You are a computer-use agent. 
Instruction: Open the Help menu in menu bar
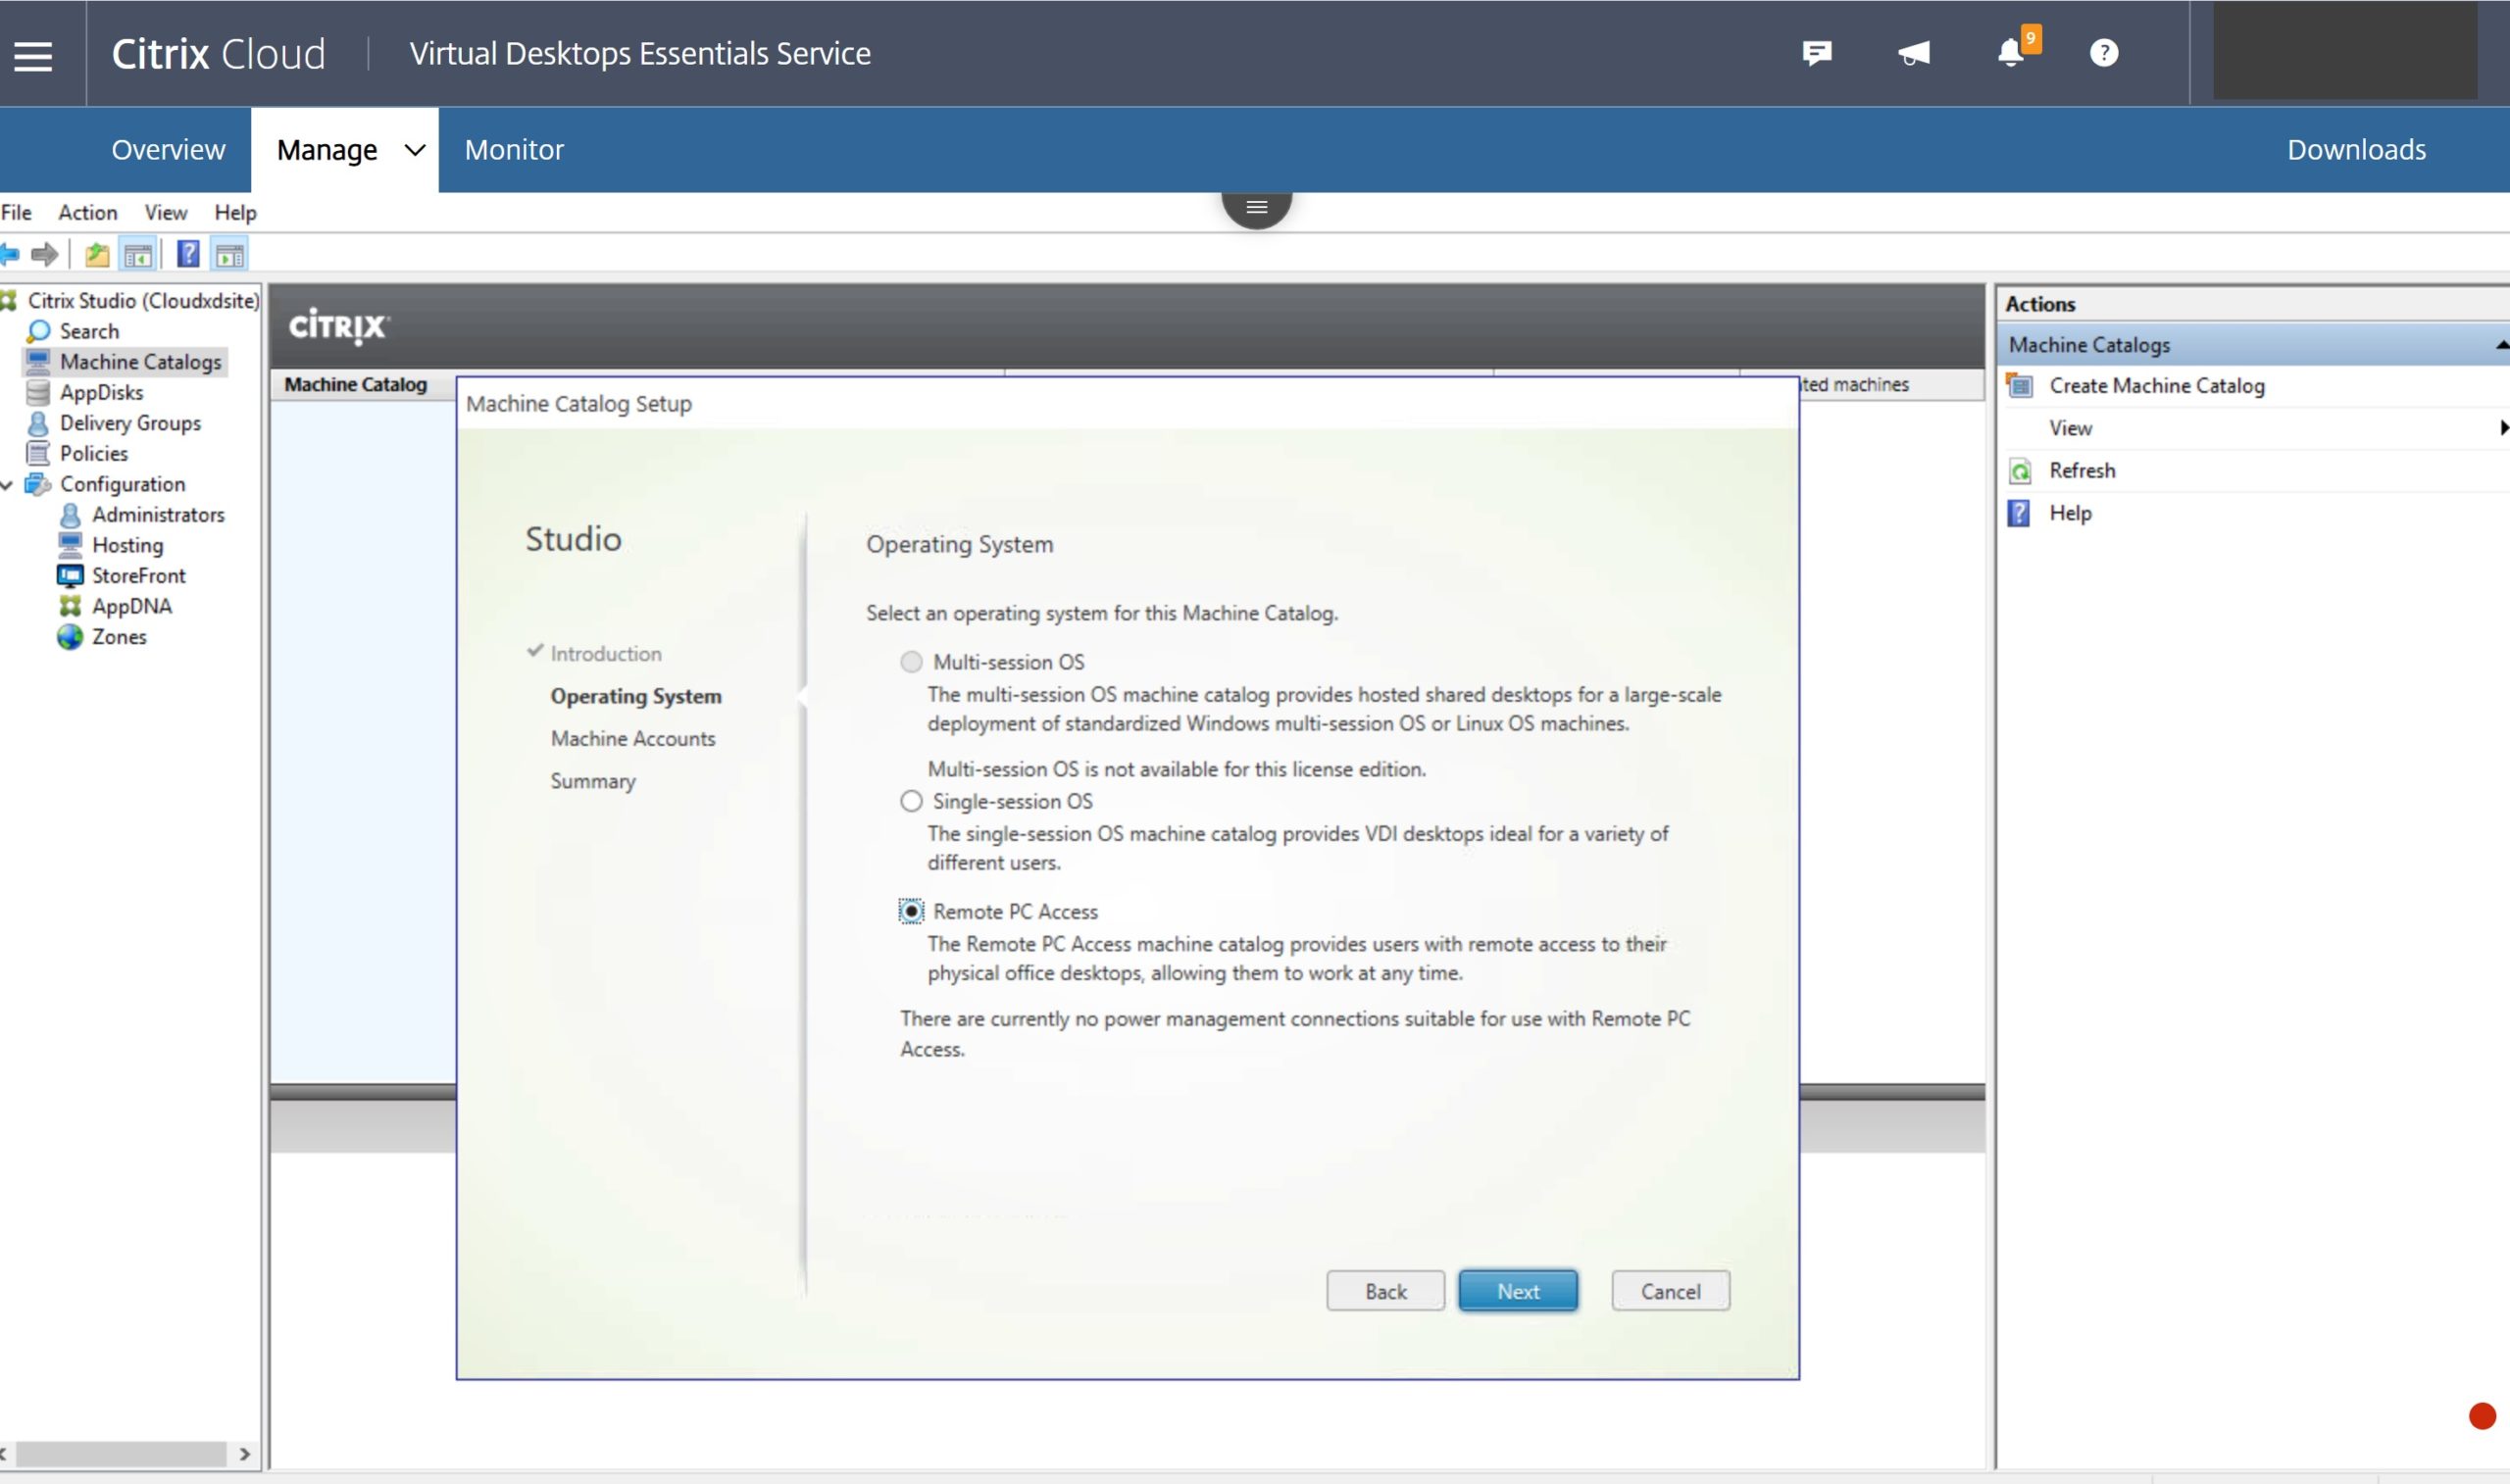click(x=235, y=212)
